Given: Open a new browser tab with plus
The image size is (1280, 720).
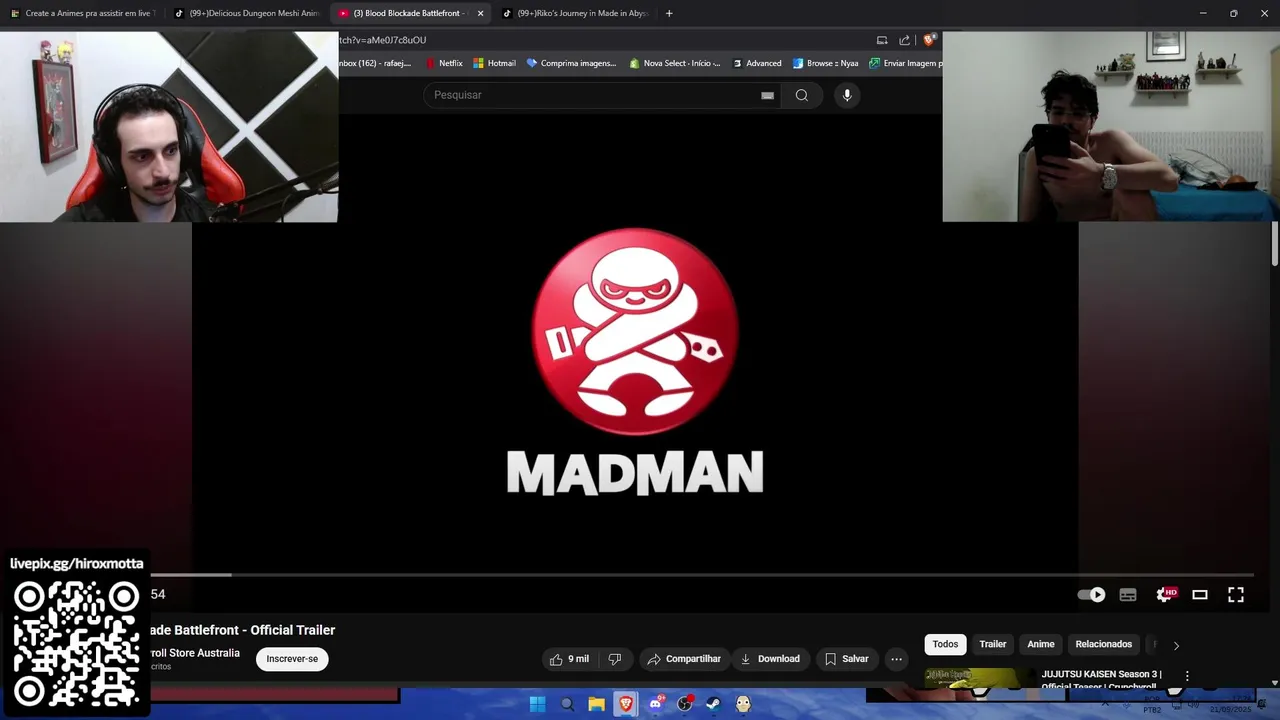Looking at the screenshot, I should point(669,13).
